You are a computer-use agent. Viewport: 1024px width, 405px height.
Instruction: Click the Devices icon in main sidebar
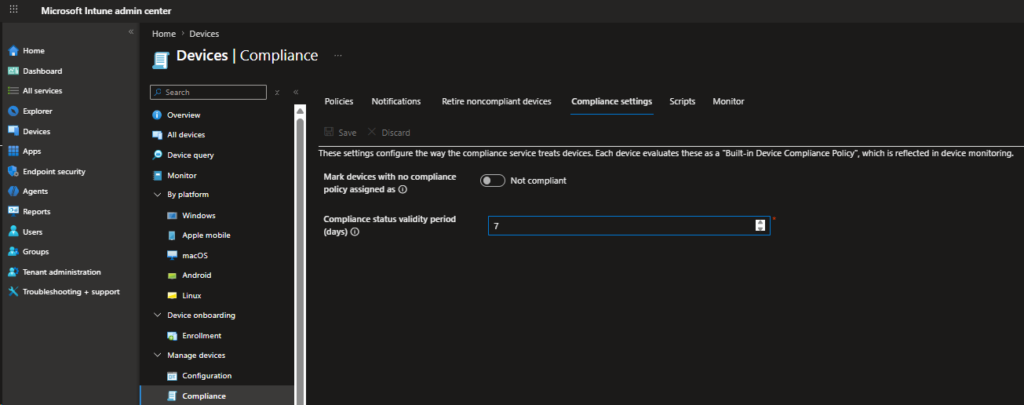(x=13, y=131)
